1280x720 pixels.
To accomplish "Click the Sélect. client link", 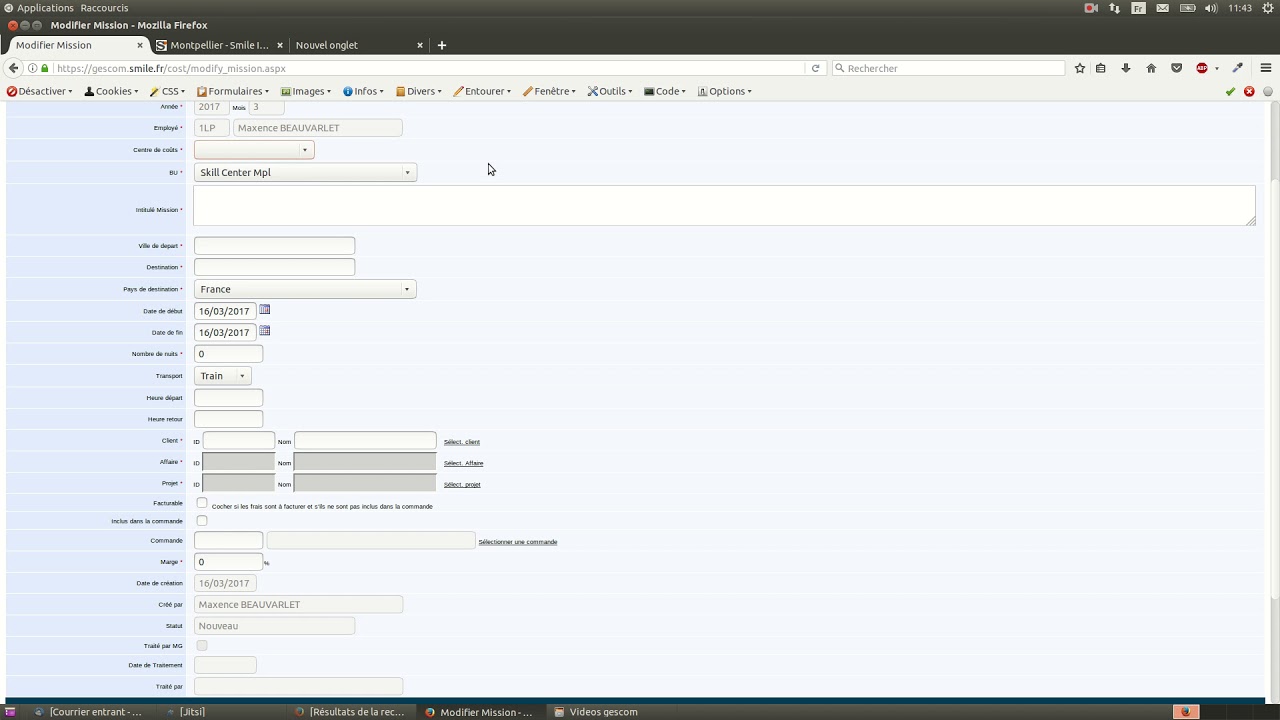I will click(x=462, y=442).
